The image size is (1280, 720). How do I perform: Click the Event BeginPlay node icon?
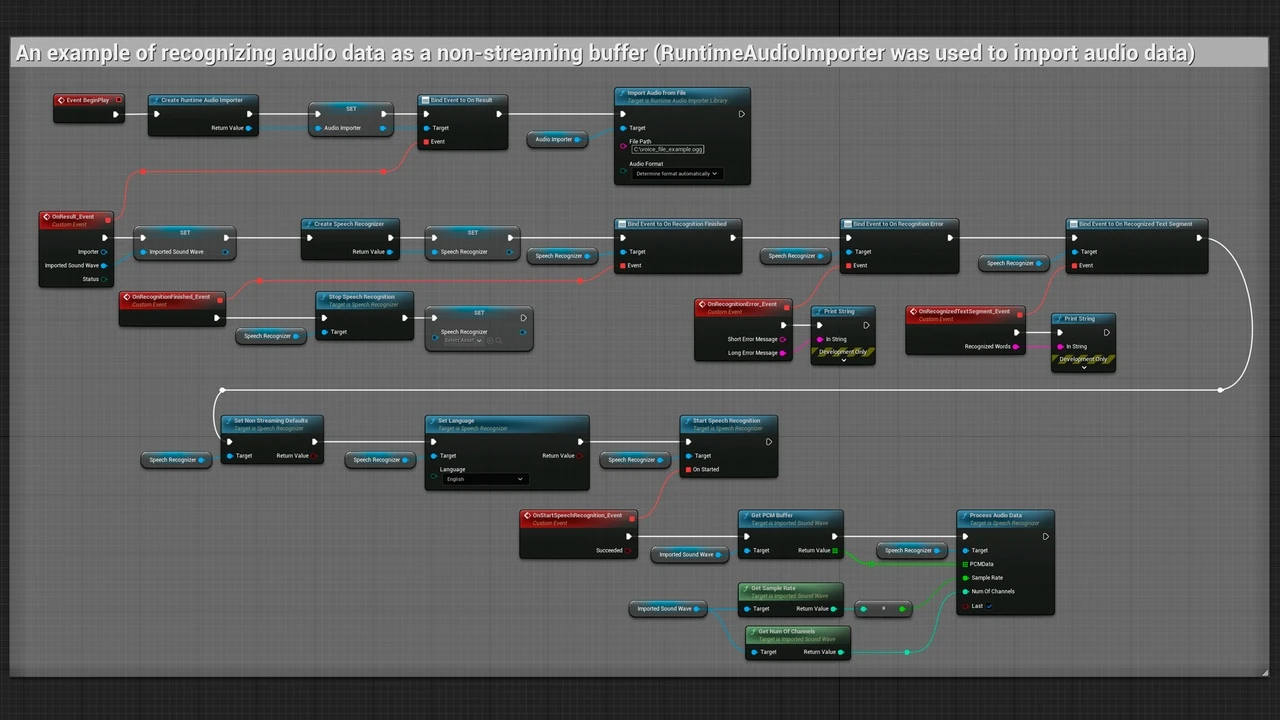click(x=60, y=100)
